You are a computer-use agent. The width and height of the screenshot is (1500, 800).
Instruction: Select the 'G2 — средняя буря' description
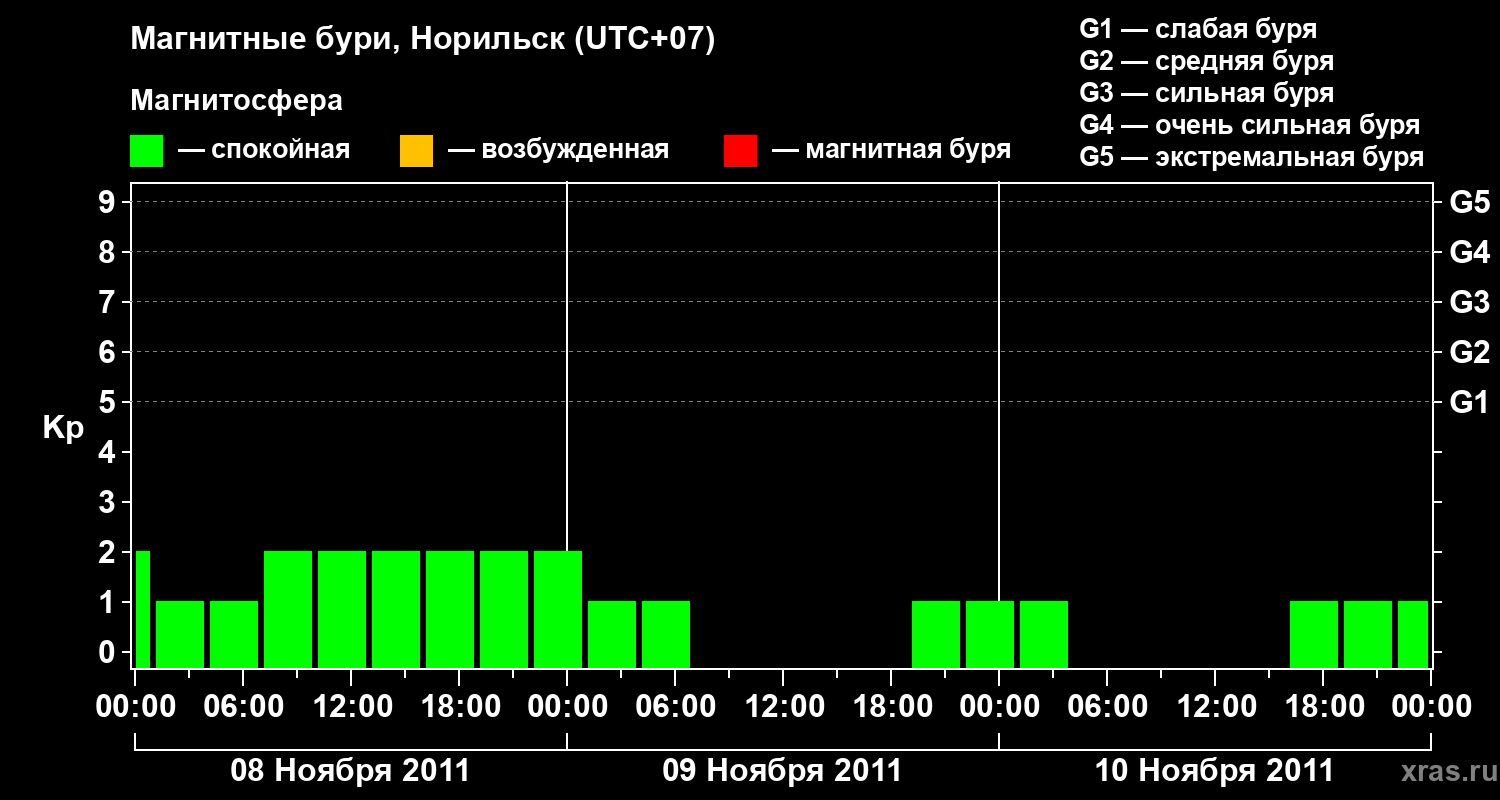pyautogui.click(x=1206, y=60)
